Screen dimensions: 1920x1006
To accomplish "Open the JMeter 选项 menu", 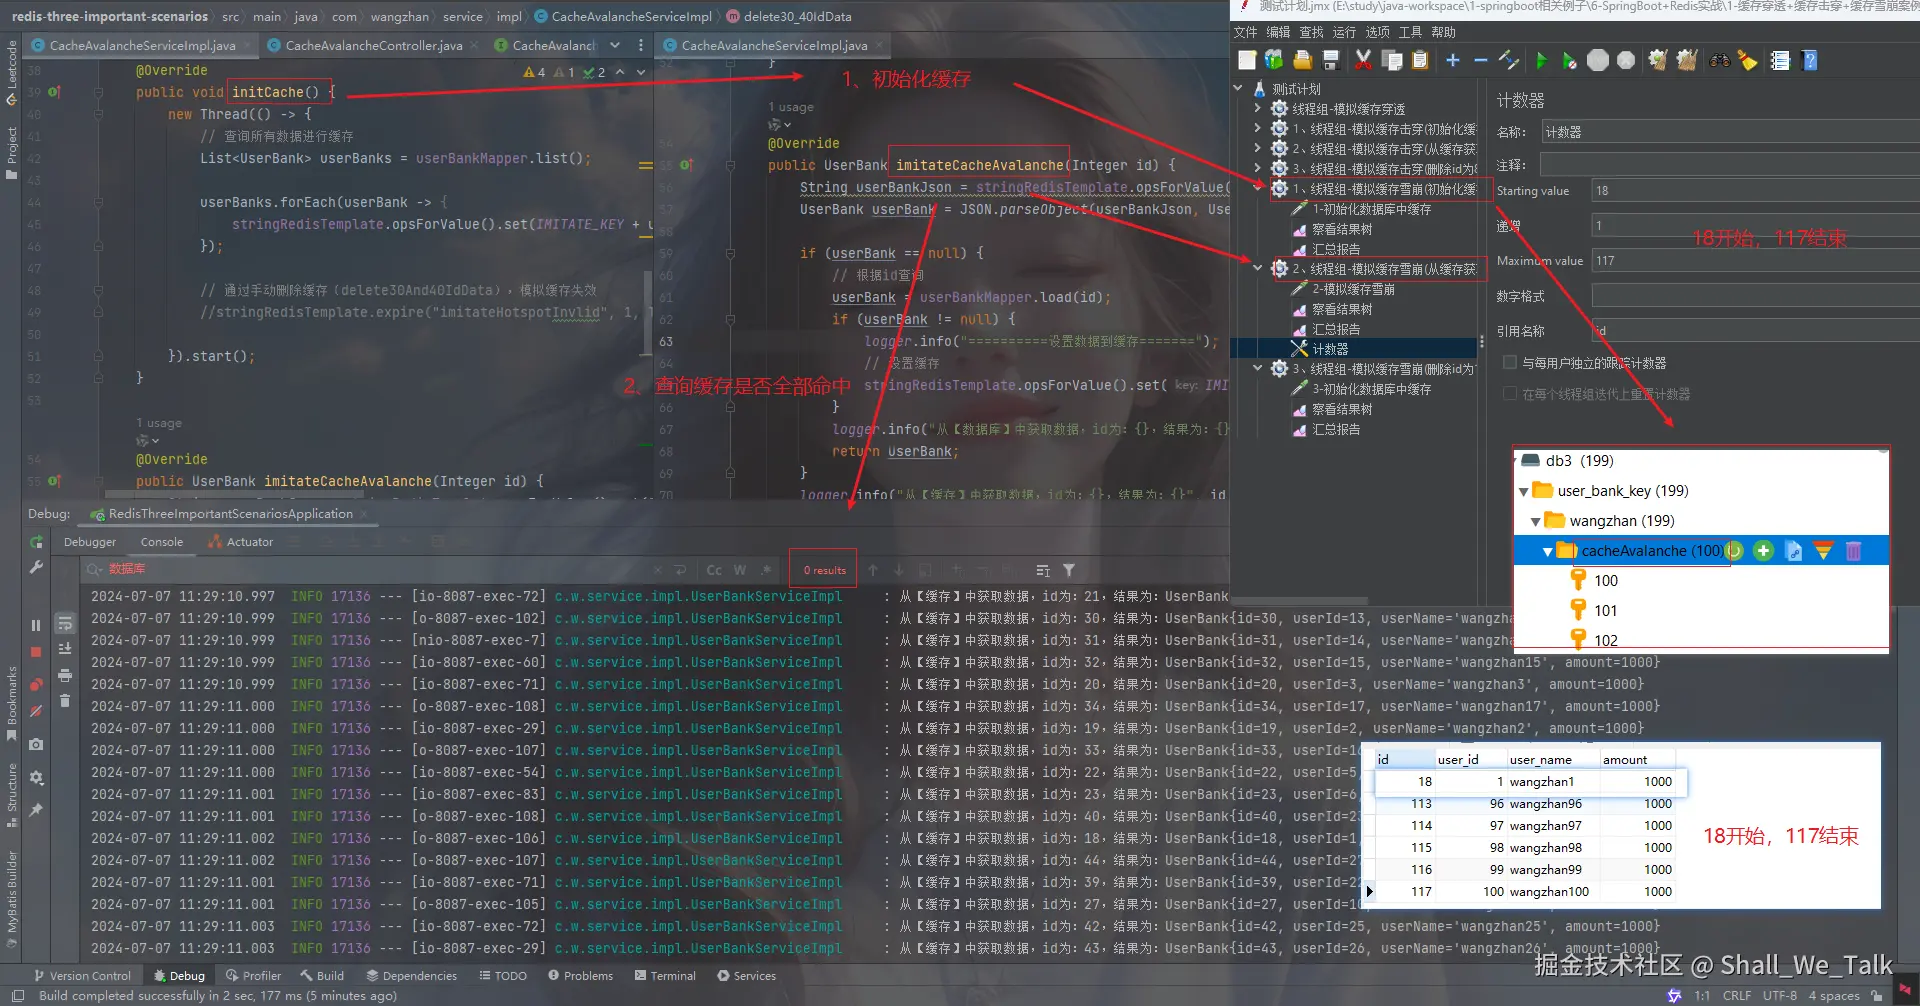I will tap(1377, 32).
